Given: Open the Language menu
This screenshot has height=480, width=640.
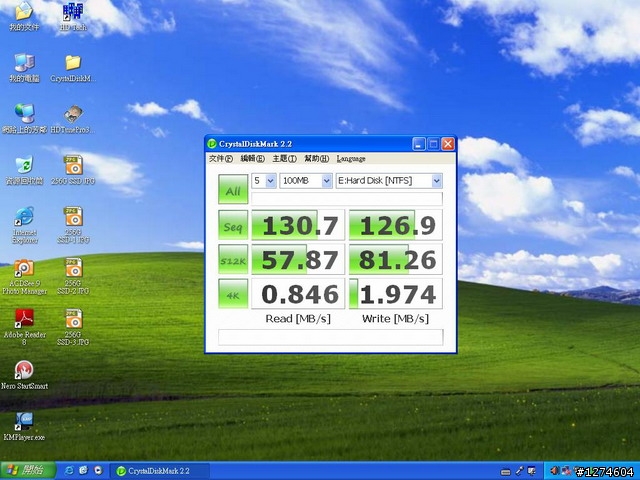Looking at the screenshot, I should pyautogui.click(x=351, y=158).
